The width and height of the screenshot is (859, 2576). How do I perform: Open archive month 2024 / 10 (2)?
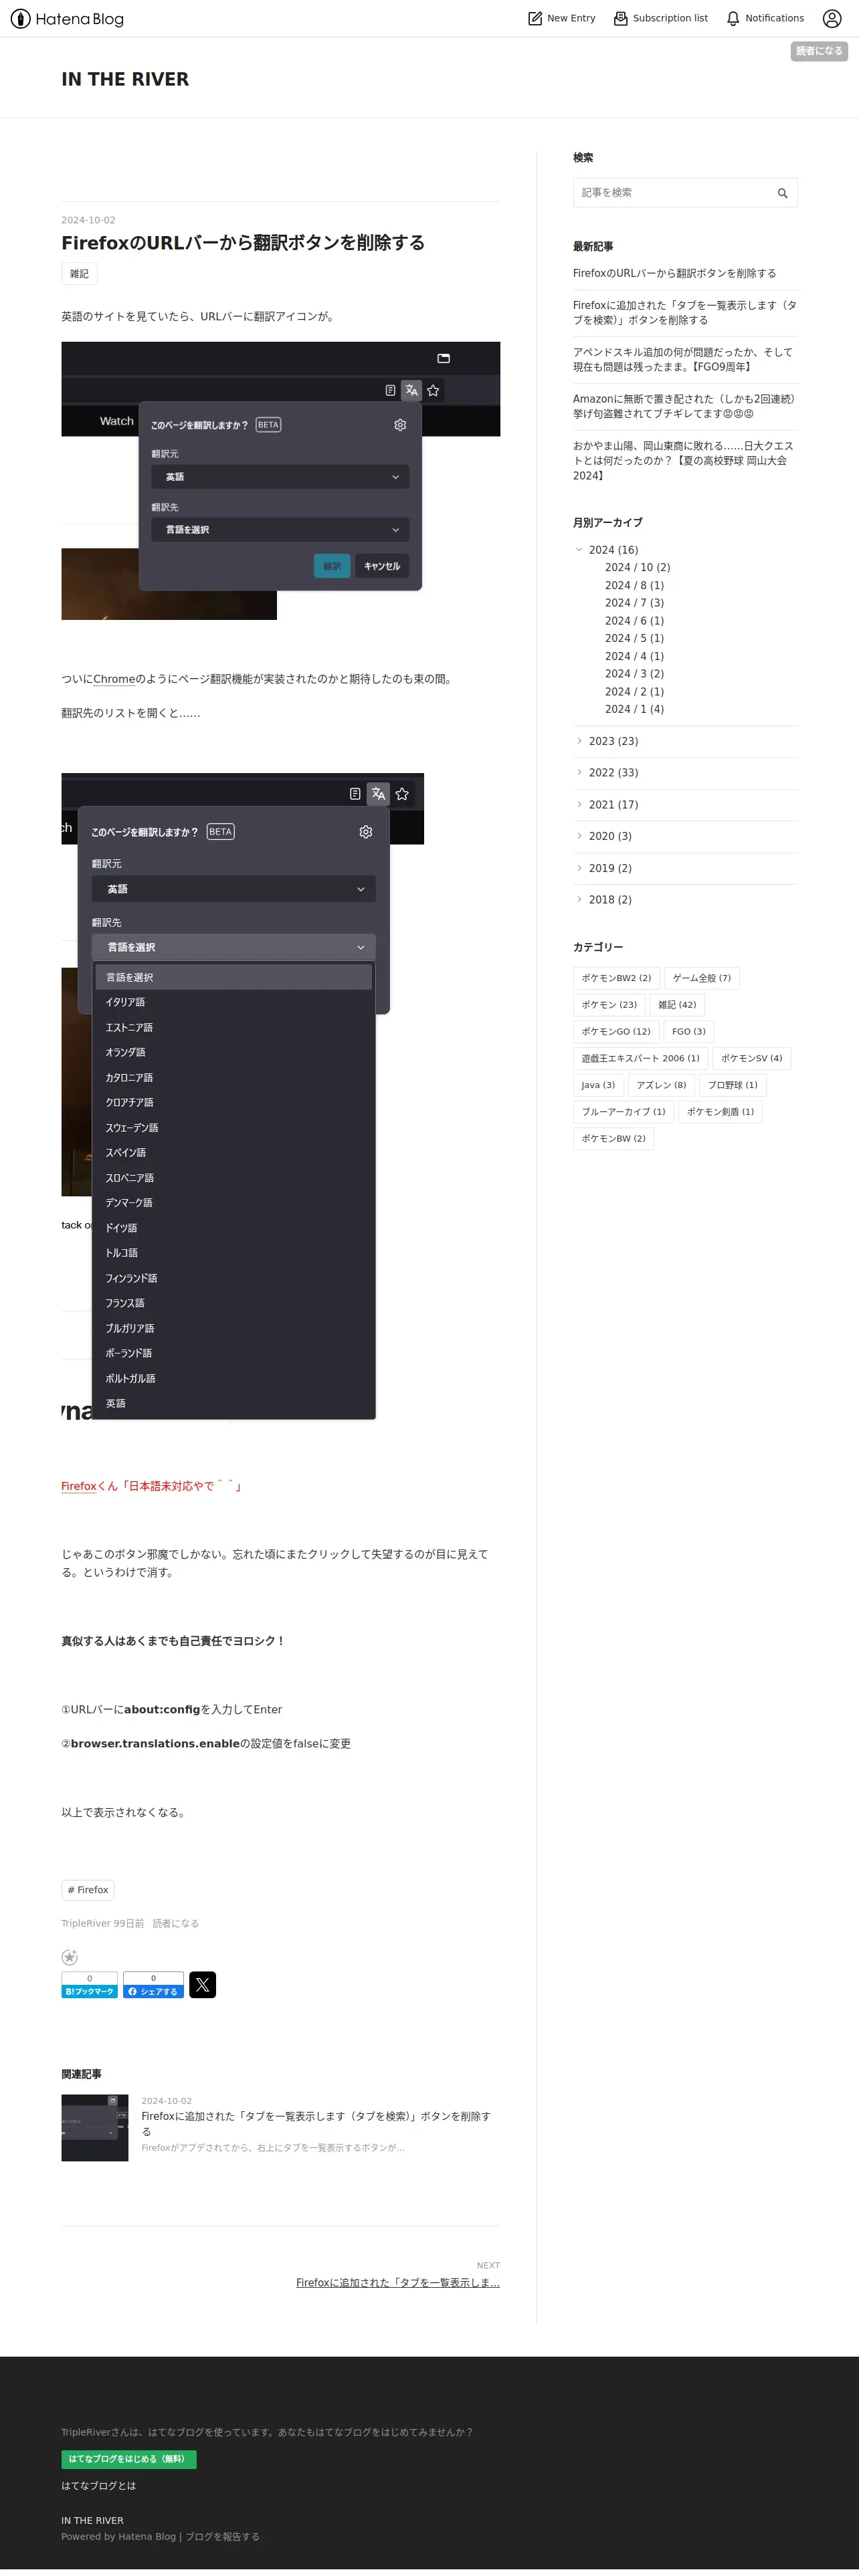(637, 567)
